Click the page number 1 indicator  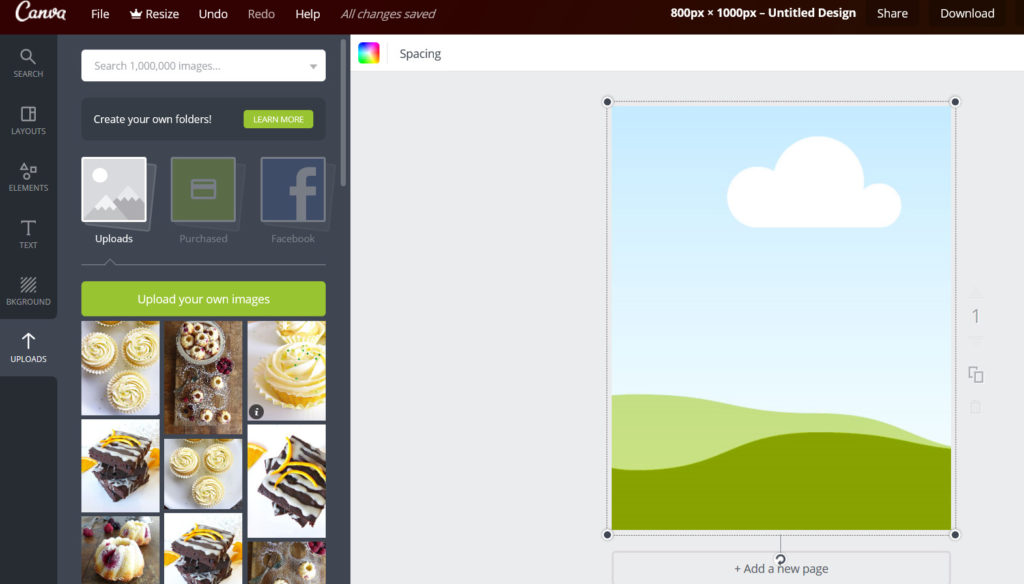(x=976, y=316)
